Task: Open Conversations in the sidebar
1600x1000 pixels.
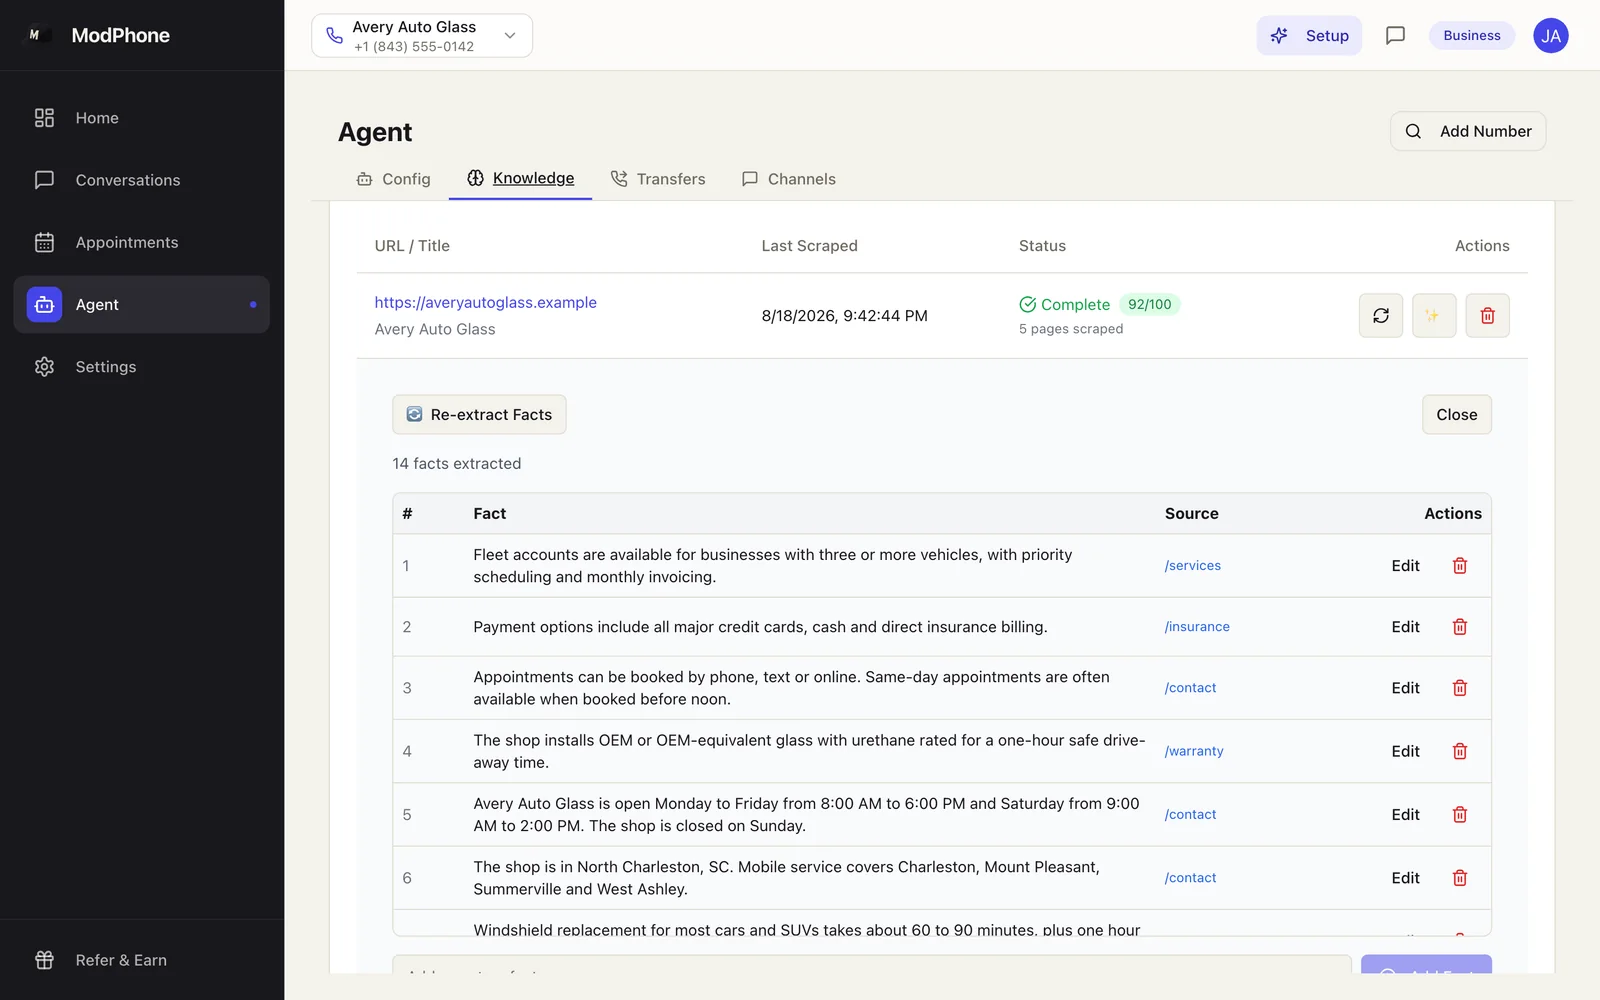Action: (x=141, y=180)
